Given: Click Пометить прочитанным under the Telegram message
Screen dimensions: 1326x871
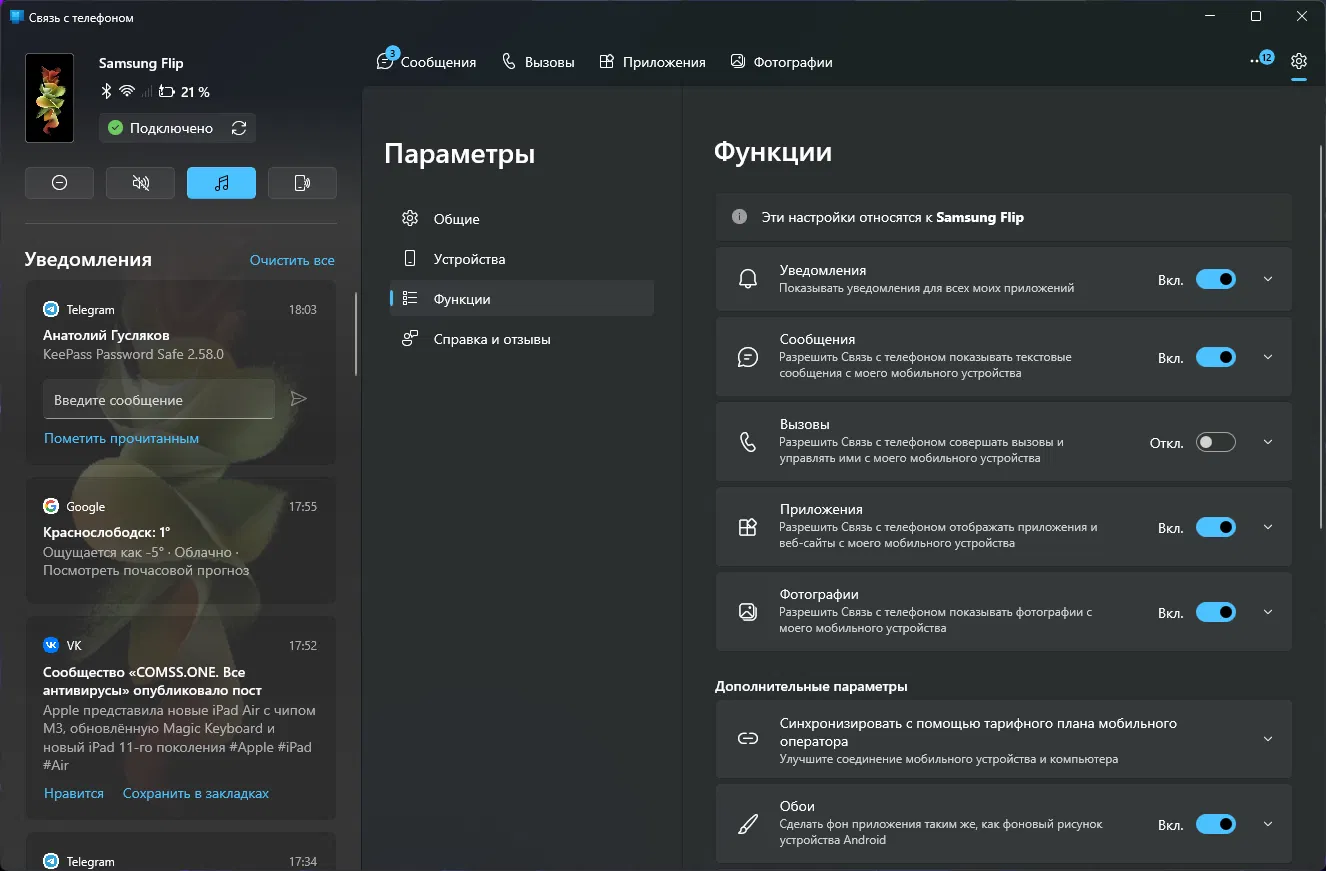Looking at the screenshot, I should (121, 438).
